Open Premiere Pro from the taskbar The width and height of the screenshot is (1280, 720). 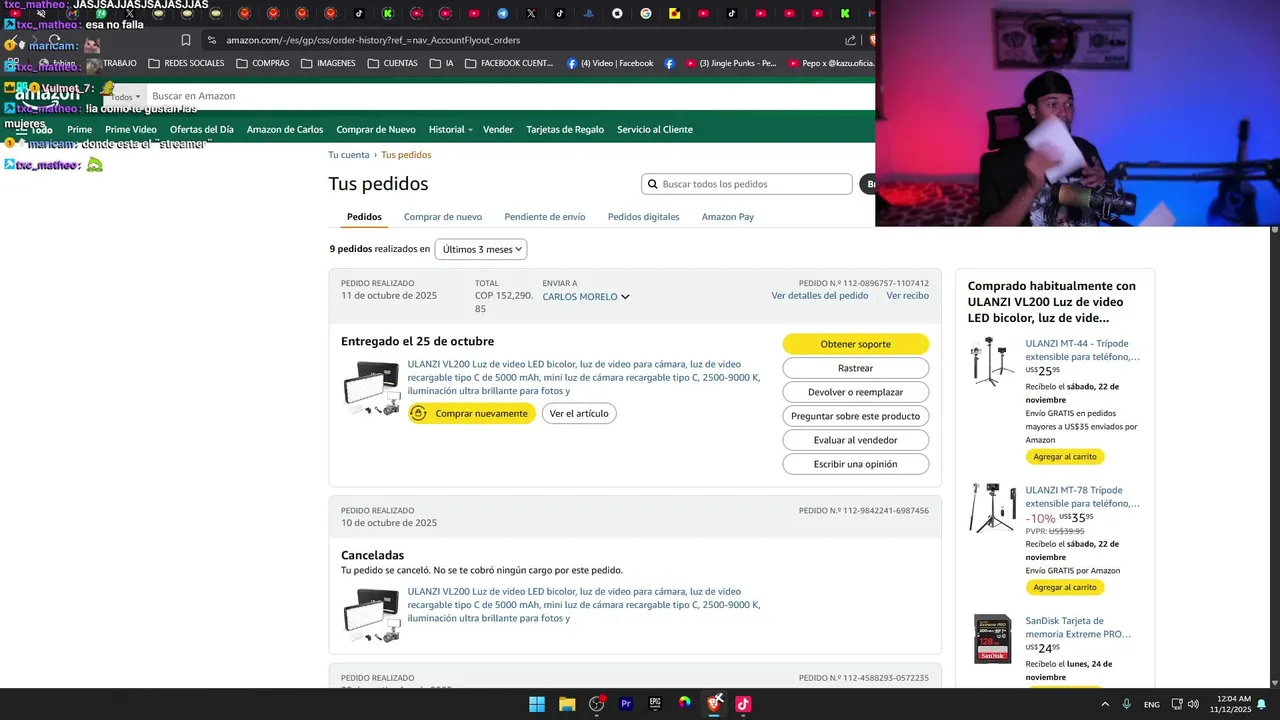point(626,704)
